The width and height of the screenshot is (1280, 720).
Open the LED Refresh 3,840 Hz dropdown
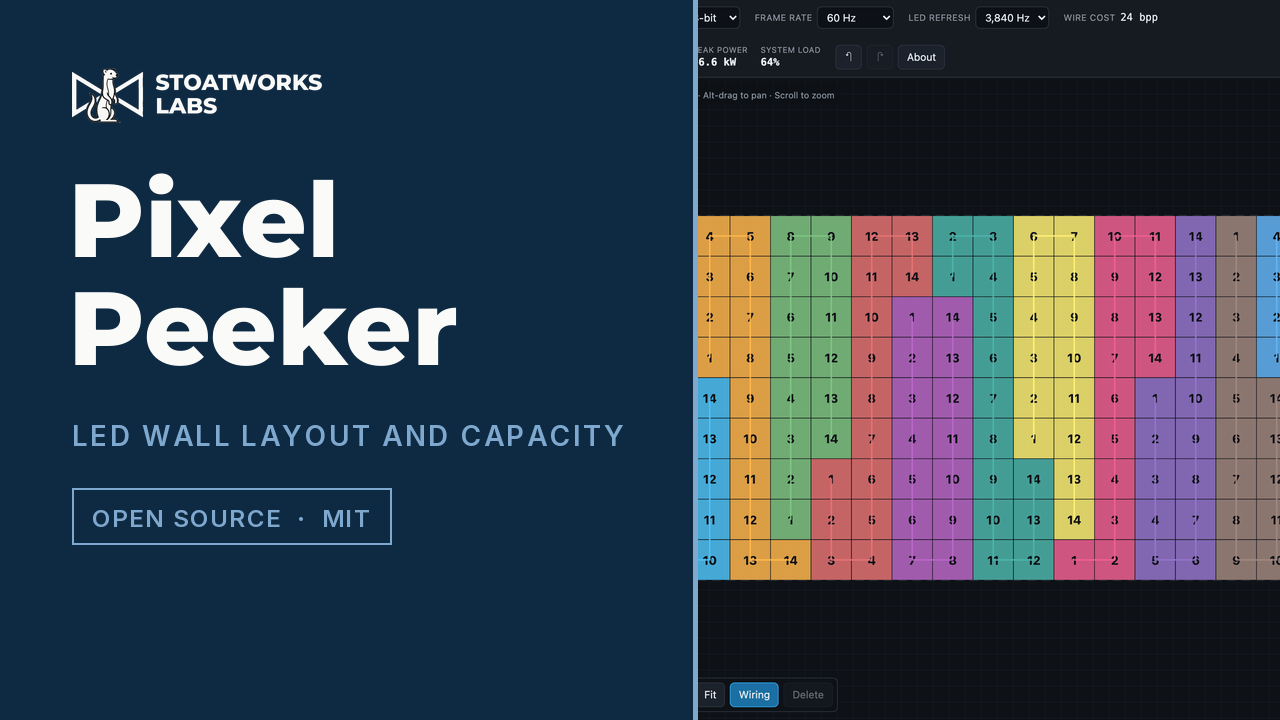(1012, 18)
